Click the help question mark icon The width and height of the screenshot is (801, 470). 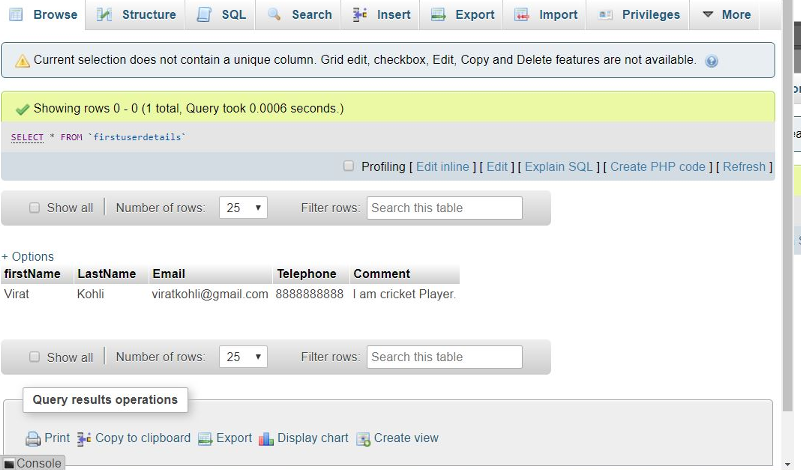coord(712,61)
